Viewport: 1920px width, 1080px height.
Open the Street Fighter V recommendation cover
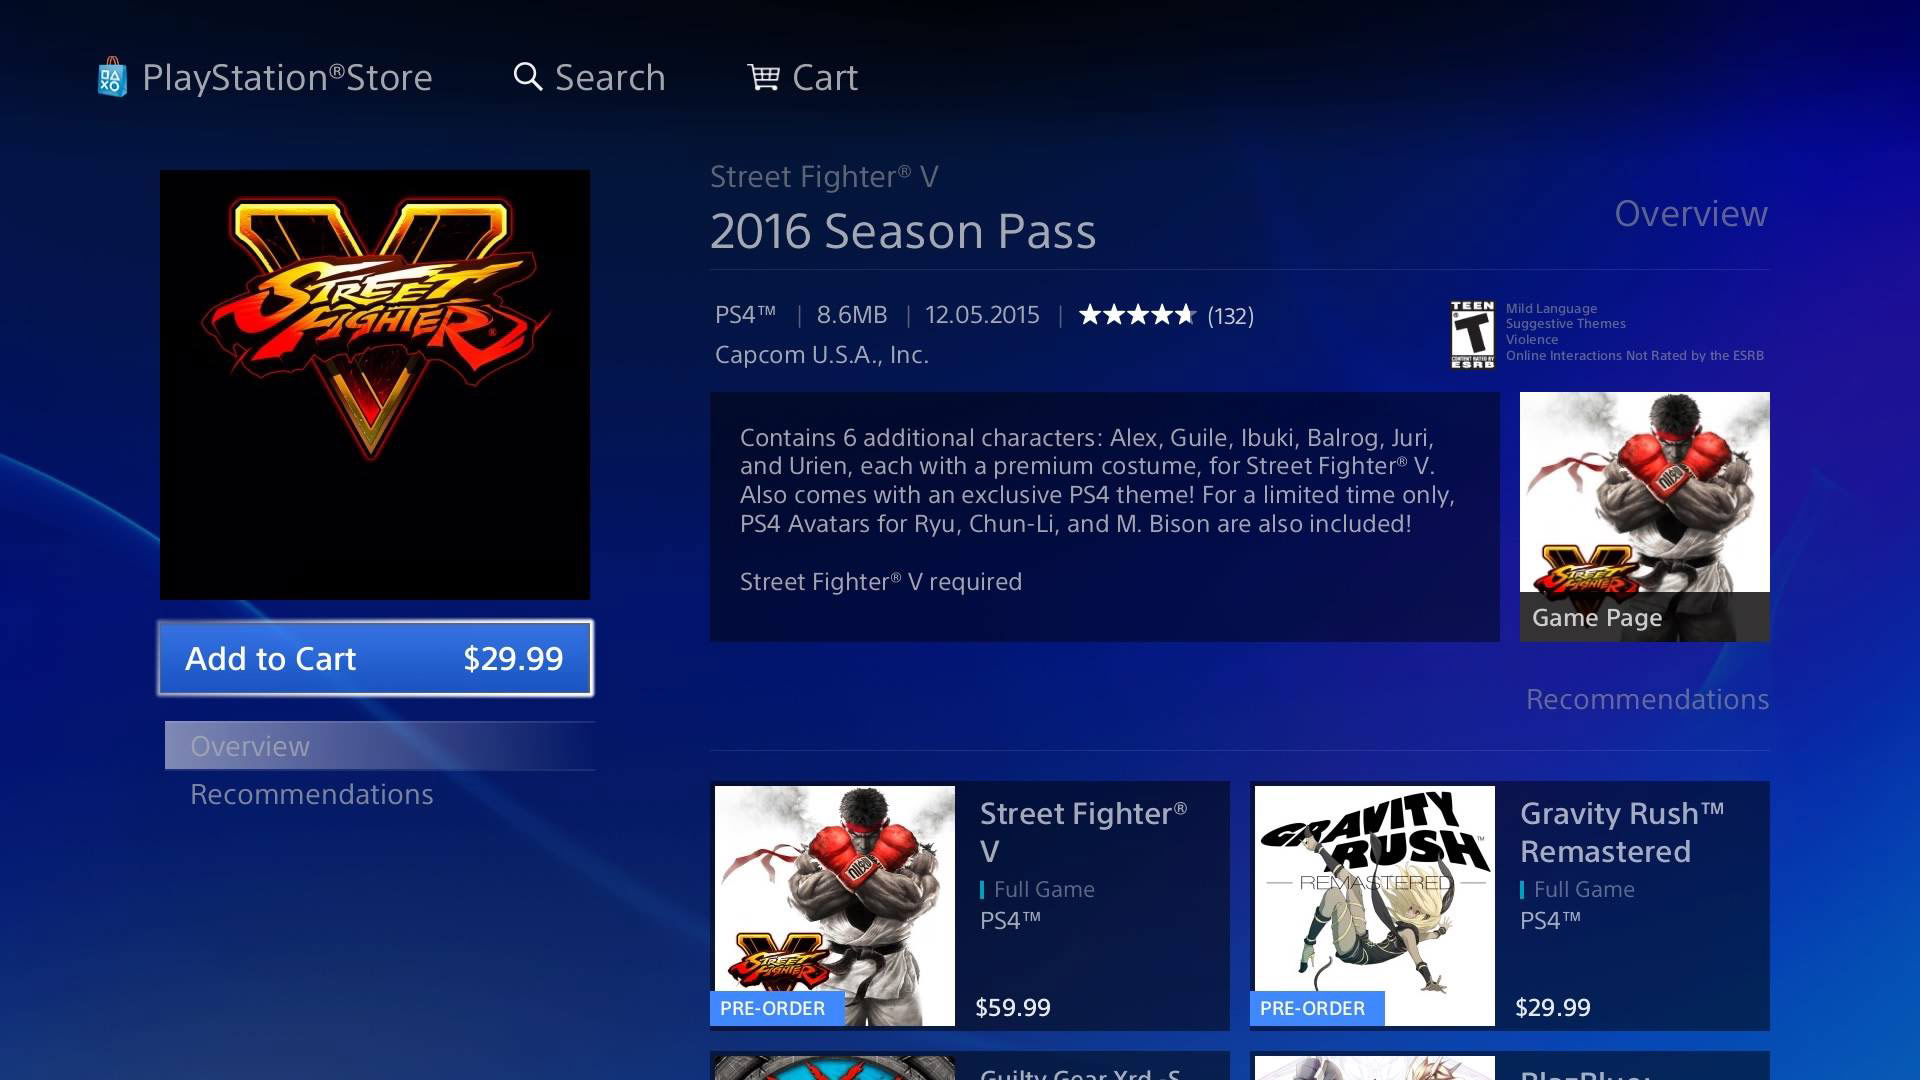835,905
